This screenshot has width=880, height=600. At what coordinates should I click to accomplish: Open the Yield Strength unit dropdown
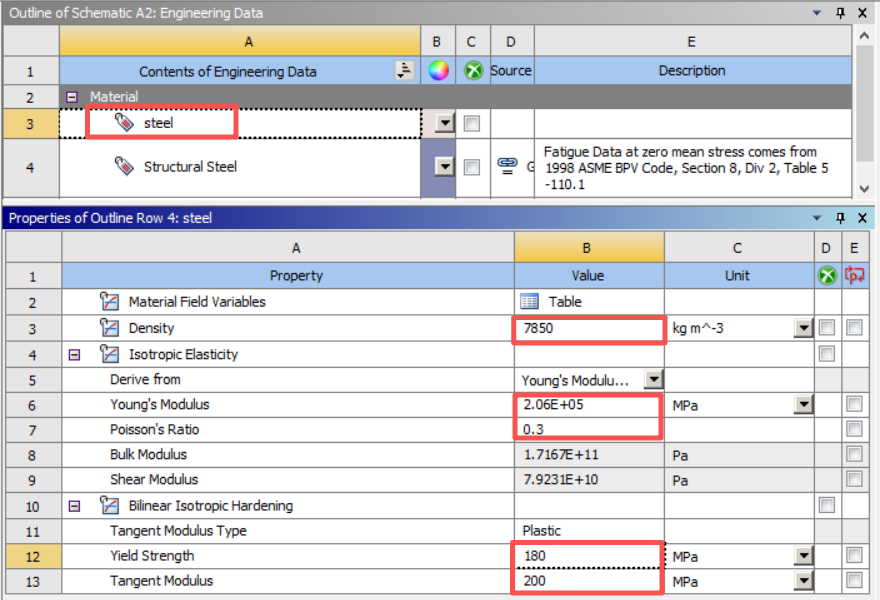(x=804, y=556)
